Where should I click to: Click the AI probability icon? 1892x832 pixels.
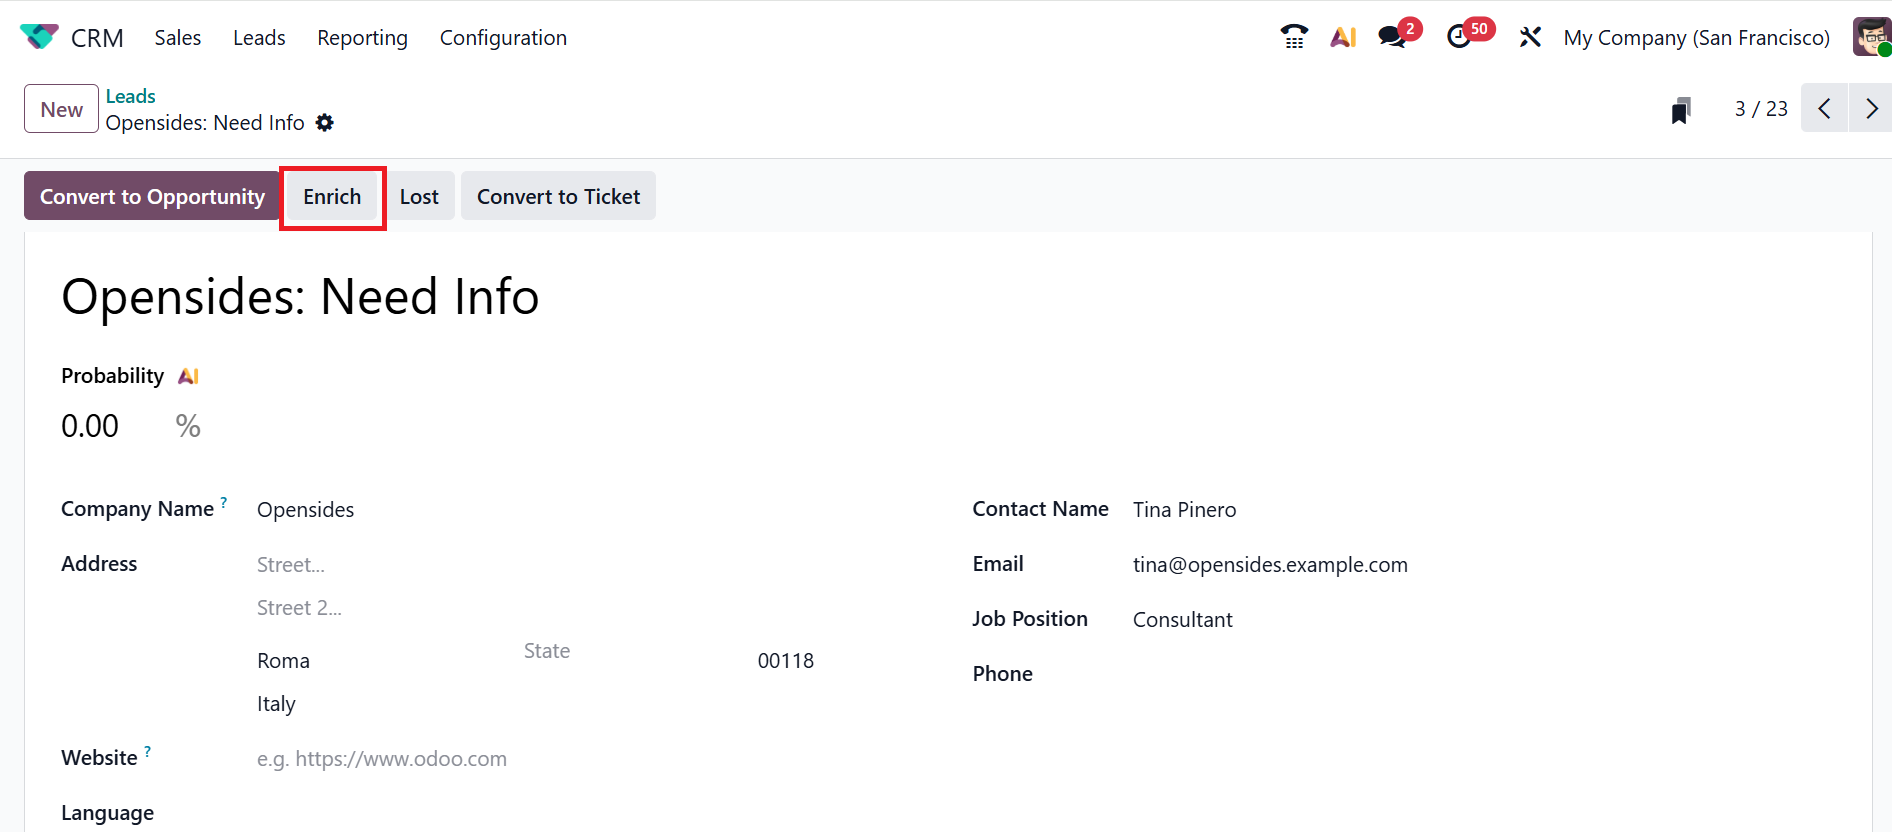[x=188, y=376]
